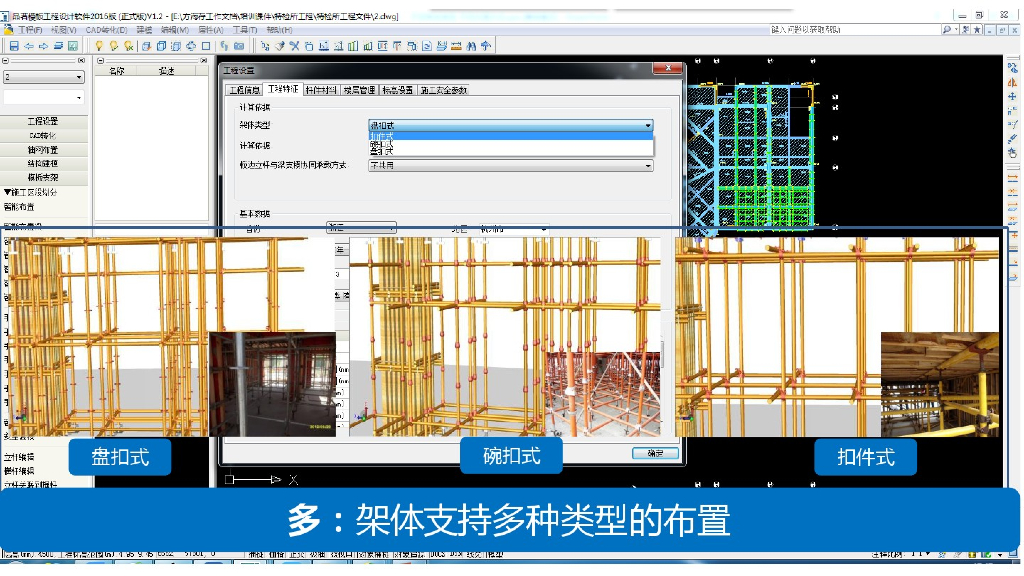Click the green bar chart toolbar icon
This screenshot has height=576, width=1024.
click(x=353, y=46)
